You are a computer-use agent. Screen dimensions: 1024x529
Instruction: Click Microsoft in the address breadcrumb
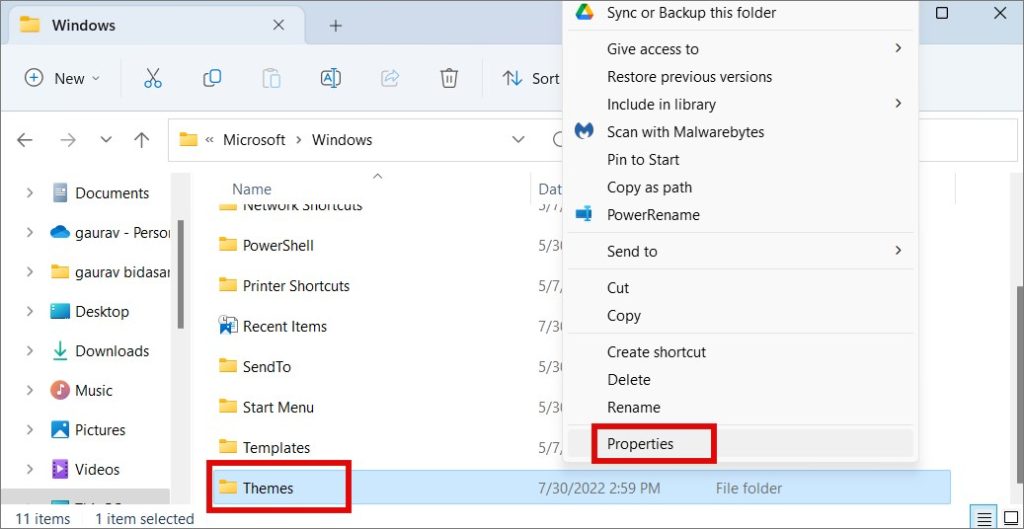254,140
